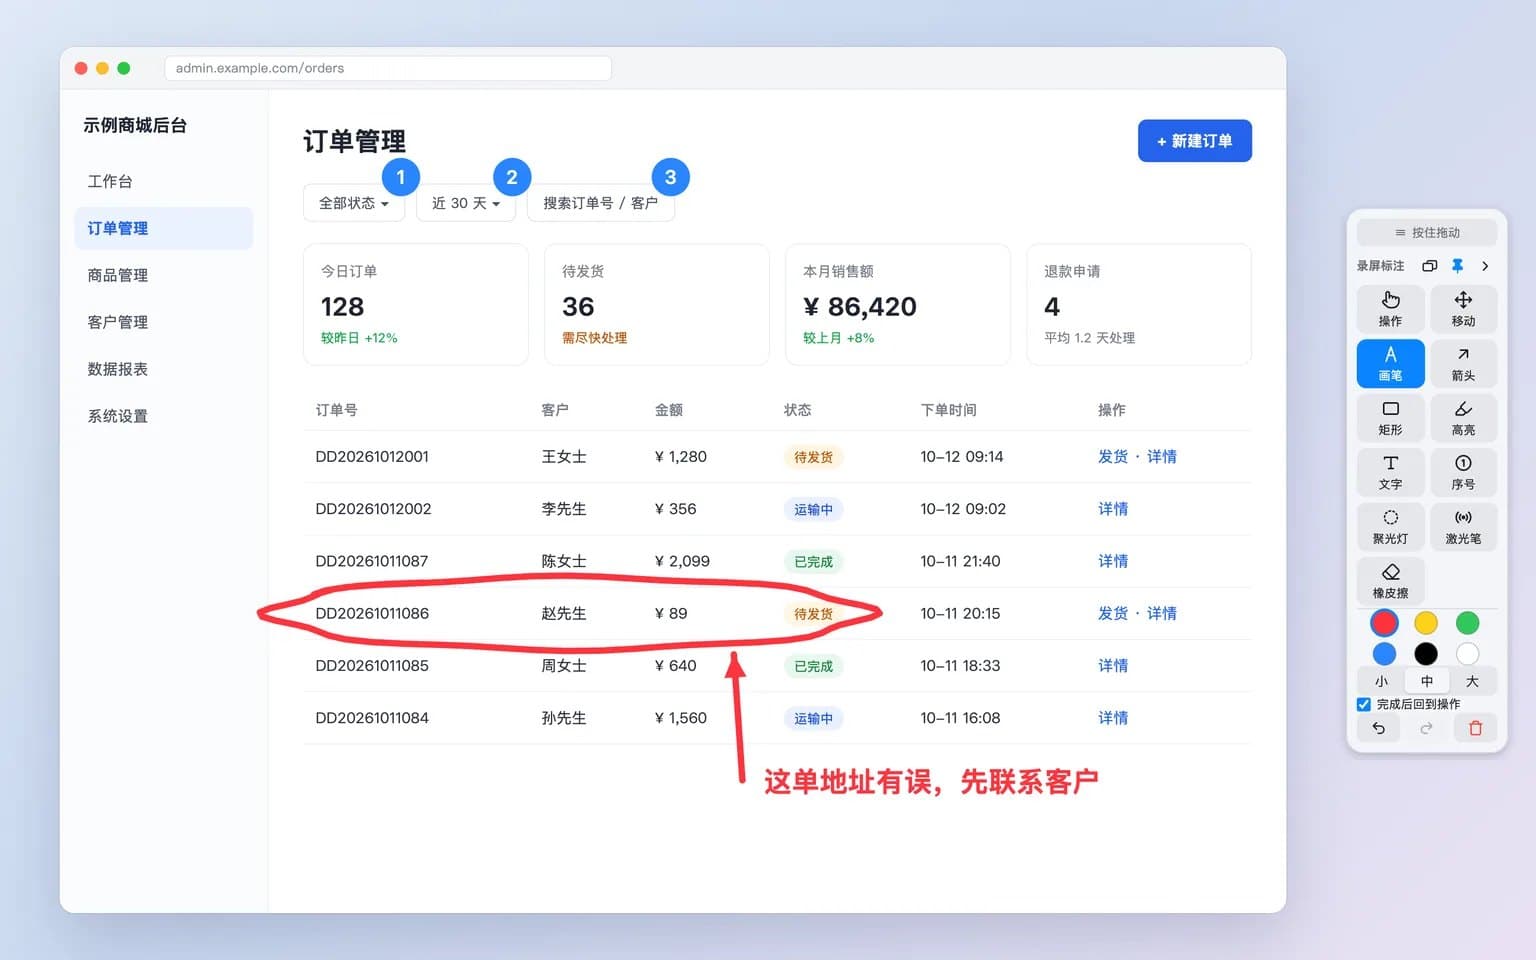1536x960 pixels.
Task: Open 详情 for order DD20261011084
Action: point(1113,718)
